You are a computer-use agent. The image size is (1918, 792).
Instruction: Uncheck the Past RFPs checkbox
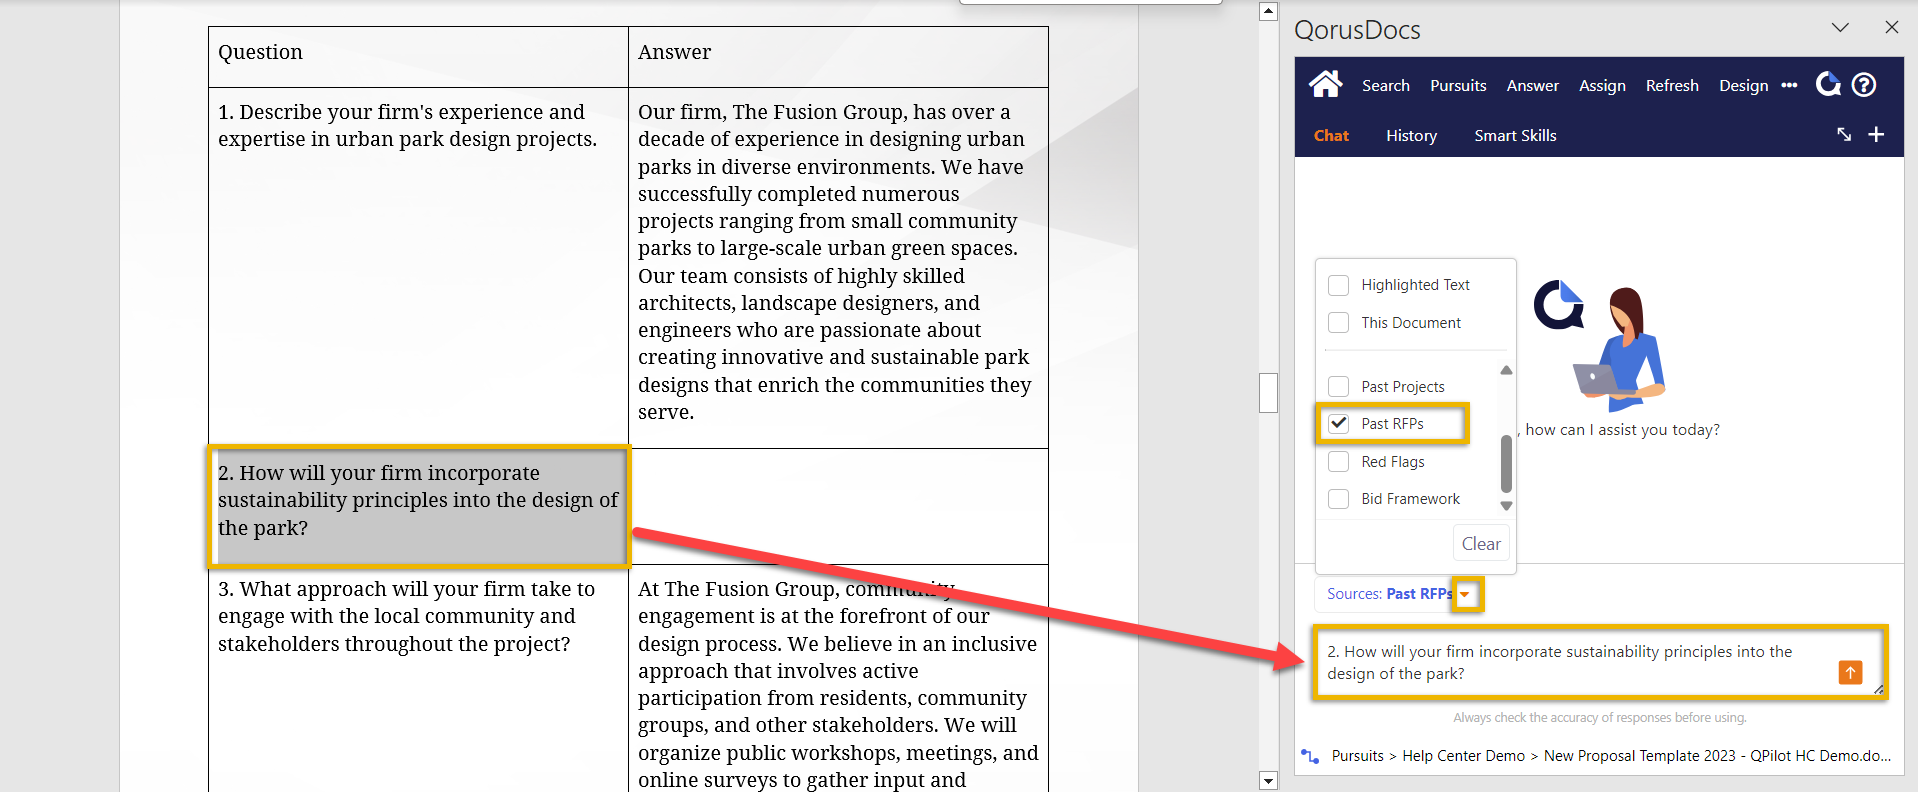(x=1338, y=424)
